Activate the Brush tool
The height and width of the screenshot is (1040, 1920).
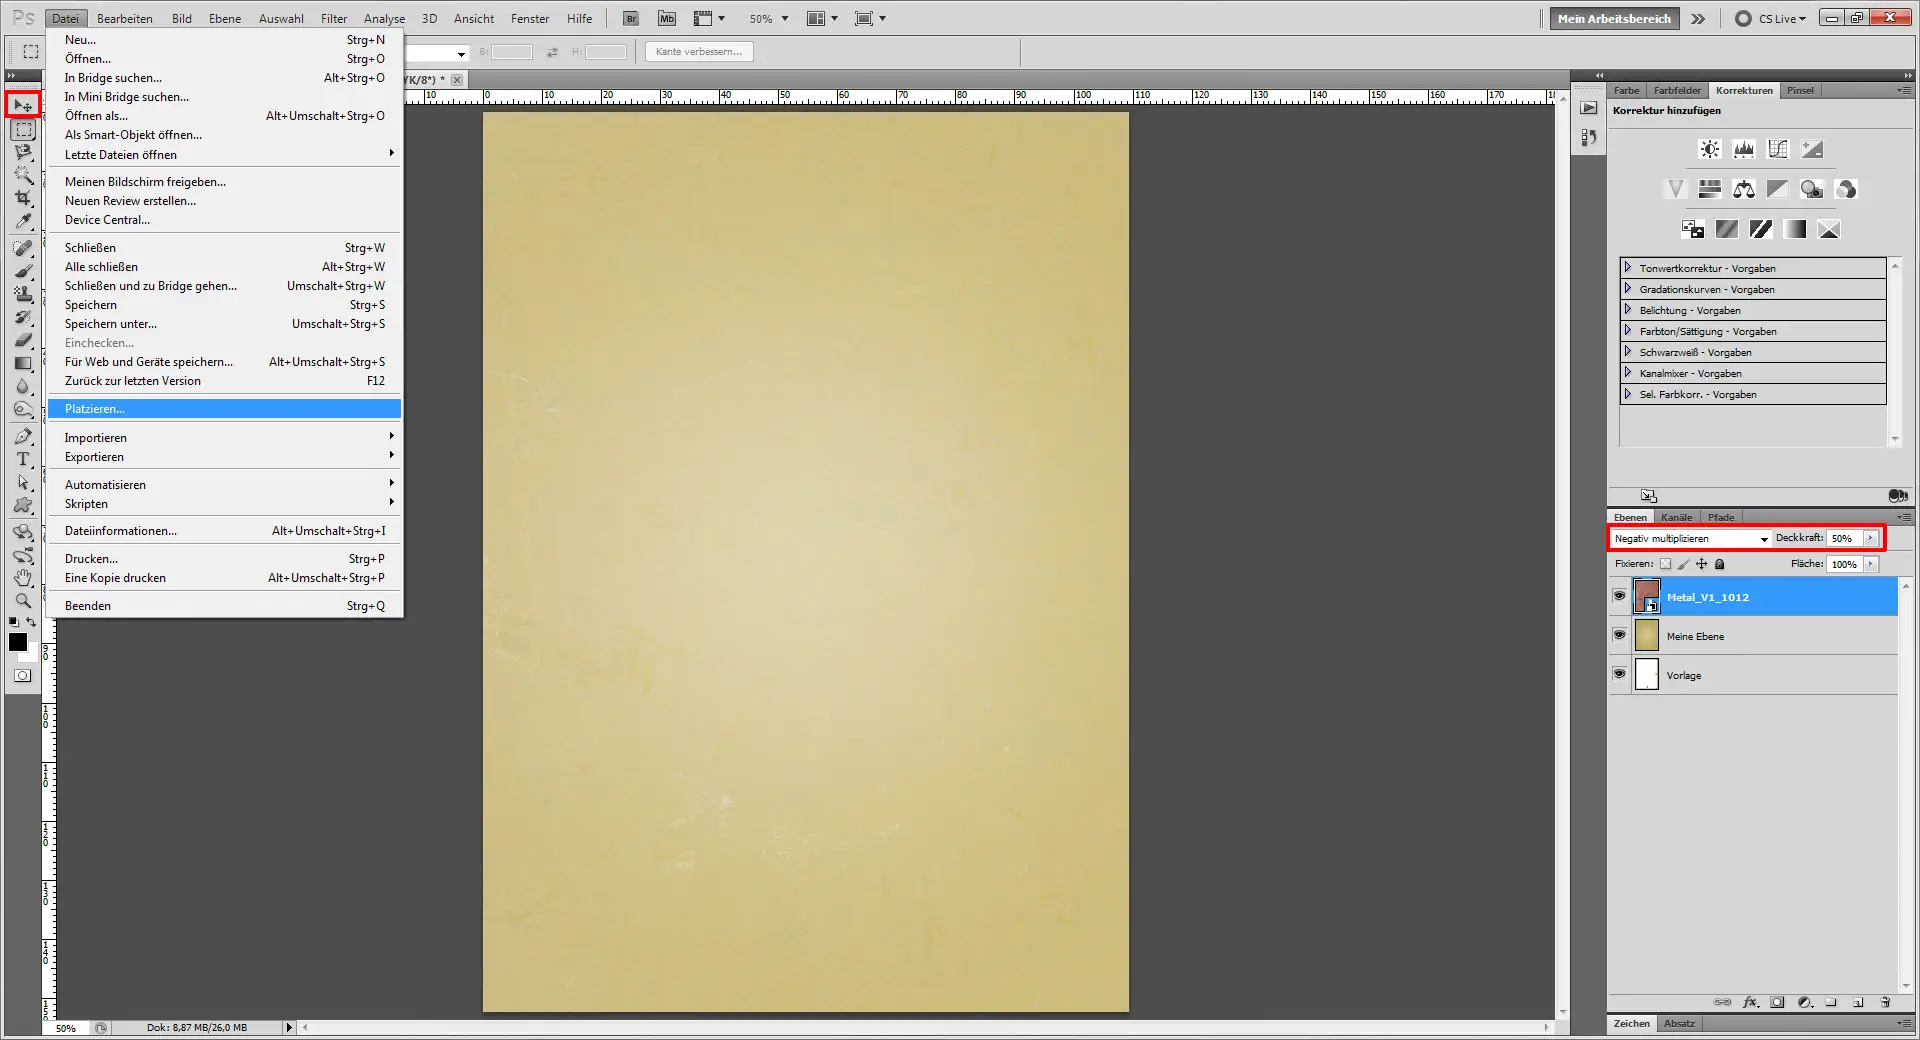coord(23,270)
